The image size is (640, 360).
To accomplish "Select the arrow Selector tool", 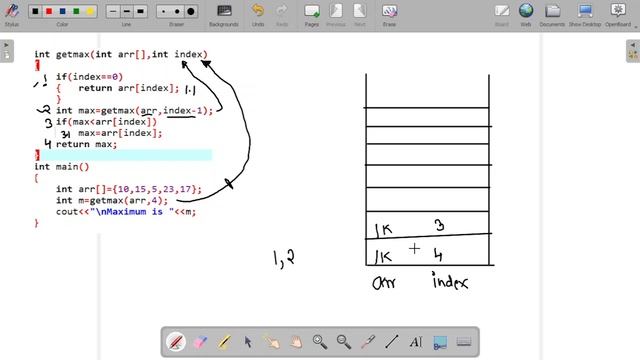I will point(248,342).
